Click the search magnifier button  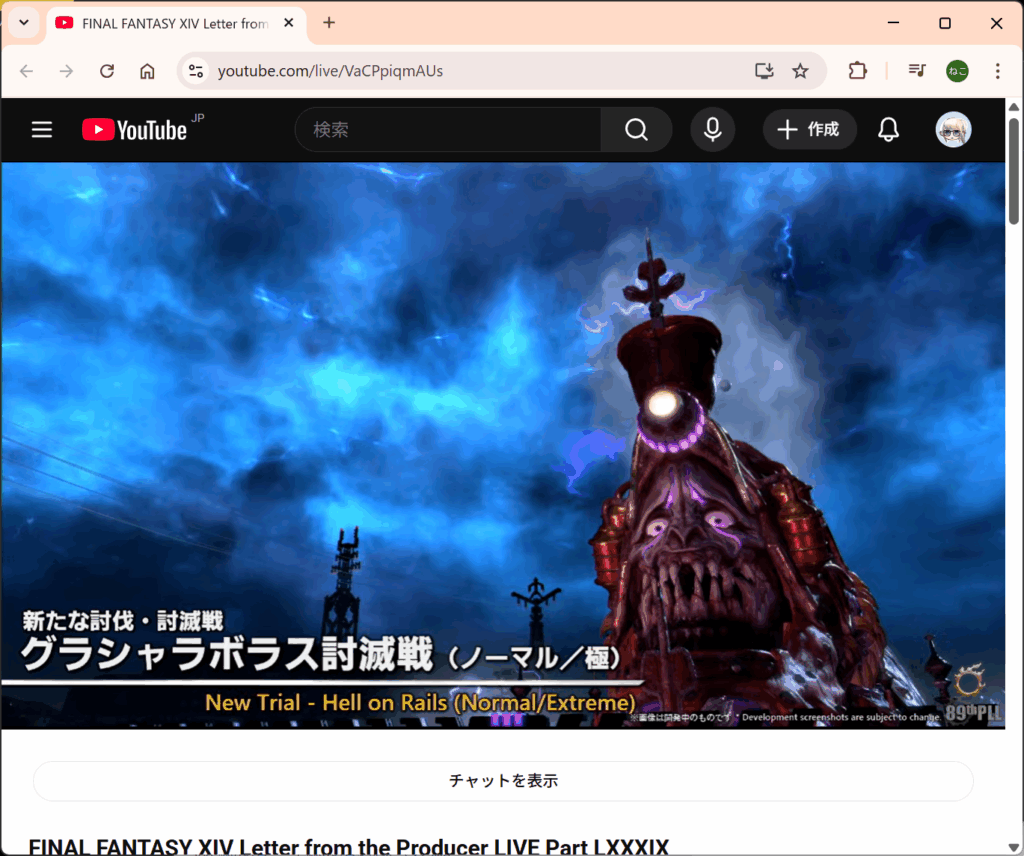636,130
